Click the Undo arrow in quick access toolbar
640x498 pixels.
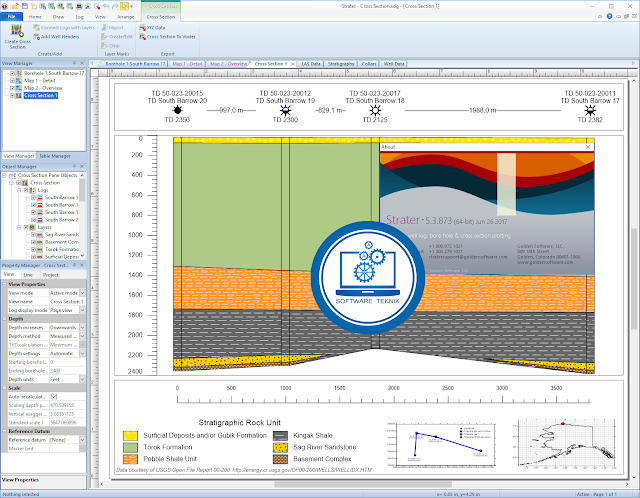point(106,6)
